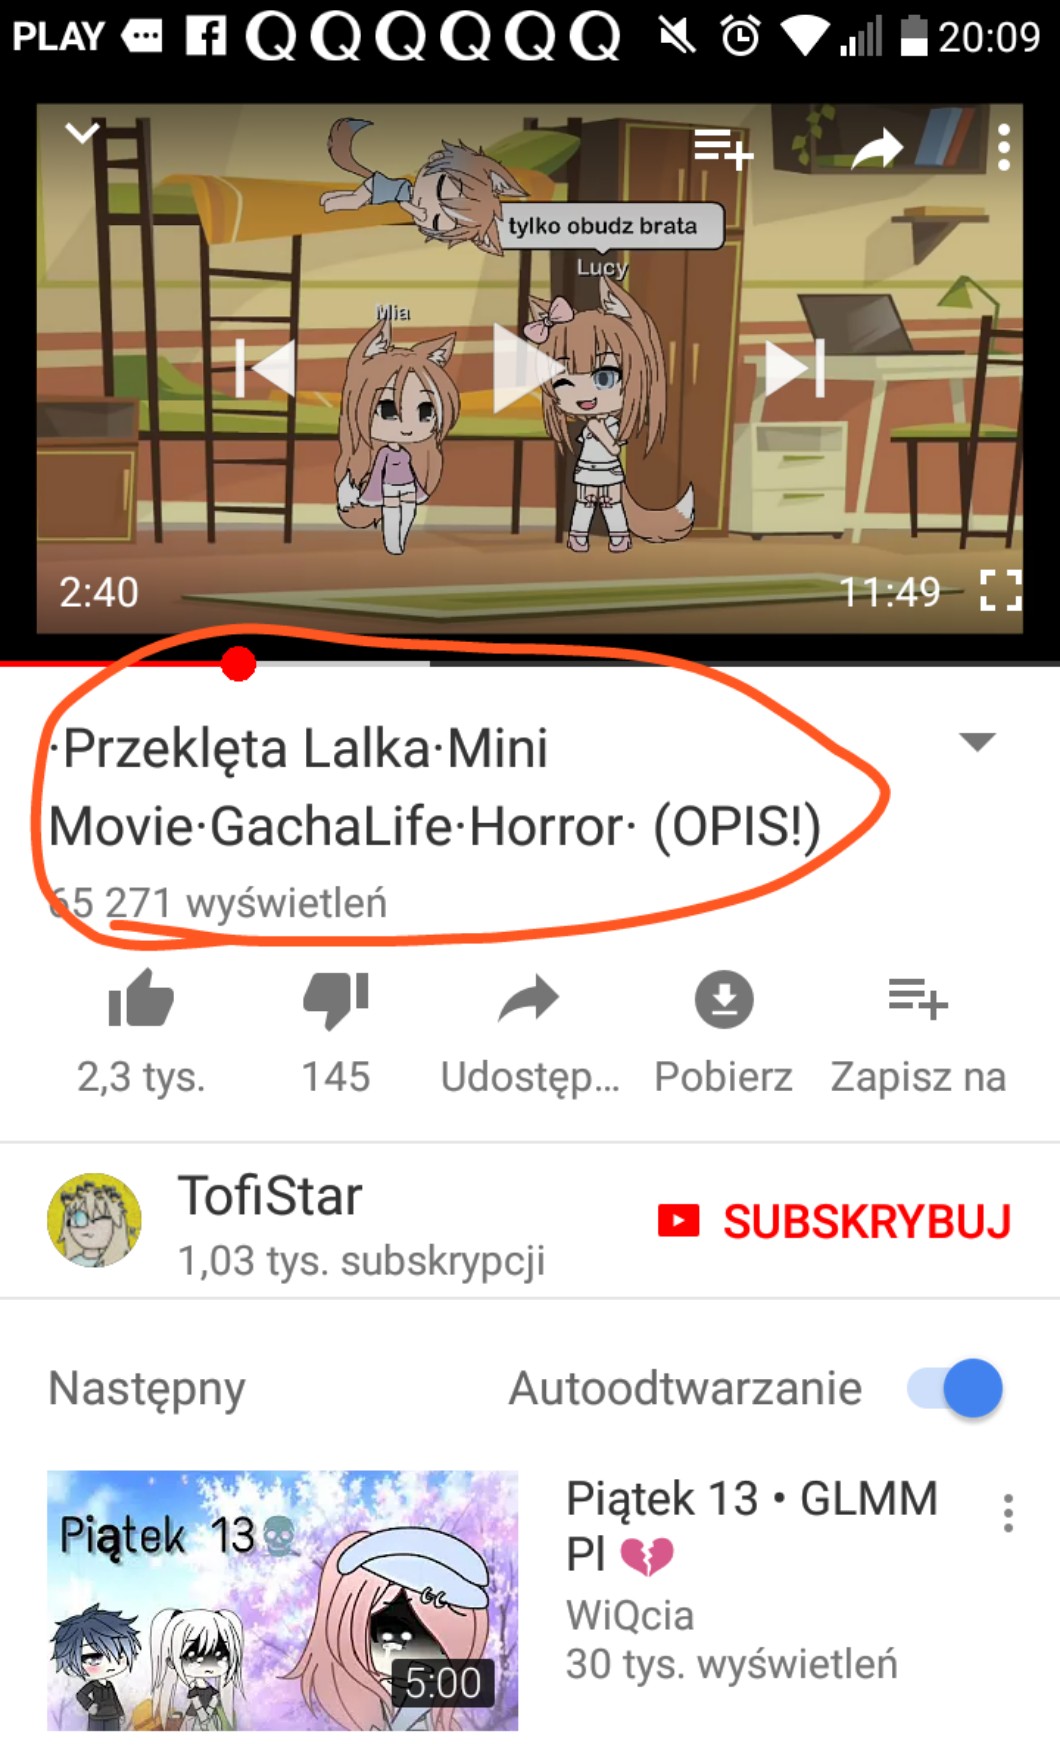Click the red progress bar scrubber handle
Screen dimensions: 1060x1756
point(238,663)
